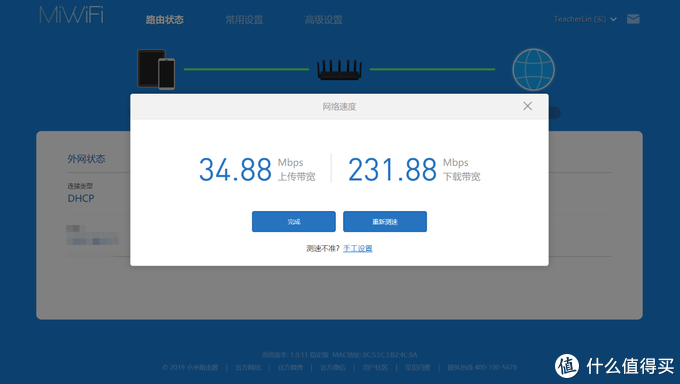Click the 34.88 upload speed value
This screenshot has height=384, width=680.
click(235, 170)
